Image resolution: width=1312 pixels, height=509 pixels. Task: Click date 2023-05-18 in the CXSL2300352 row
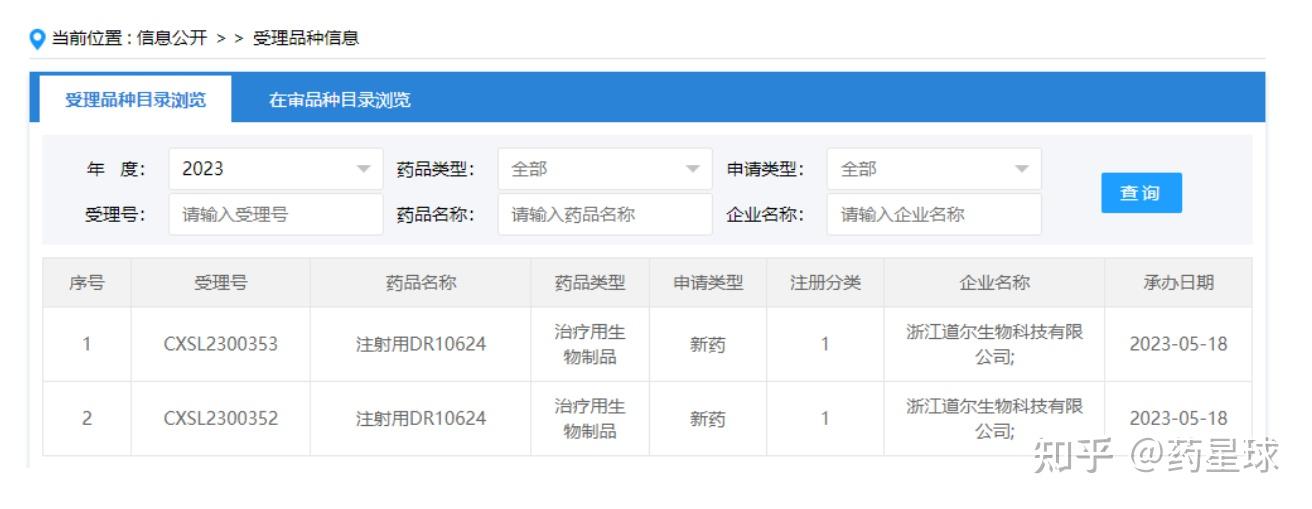click(x=1178, y=418)
